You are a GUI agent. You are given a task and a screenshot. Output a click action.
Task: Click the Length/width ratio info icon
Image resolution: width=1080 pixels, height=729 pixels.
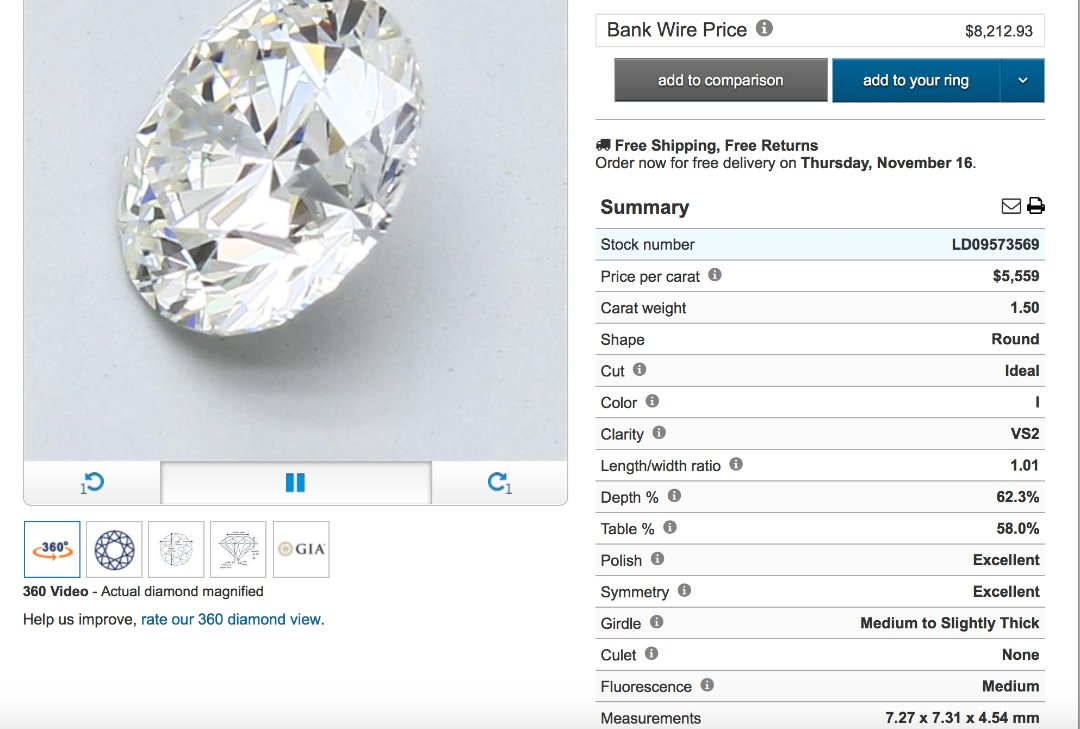point(736,464)
